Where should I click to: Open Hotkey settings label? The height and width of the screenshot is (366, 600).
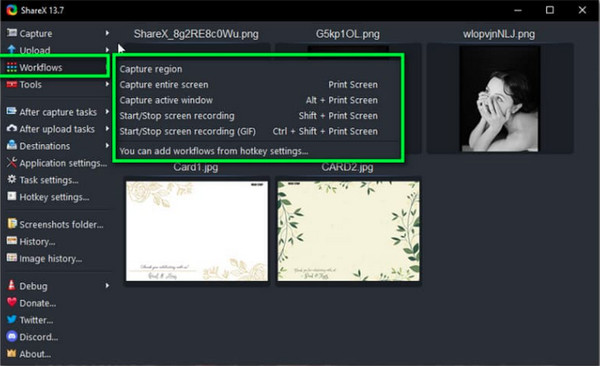tap(54, 197)
